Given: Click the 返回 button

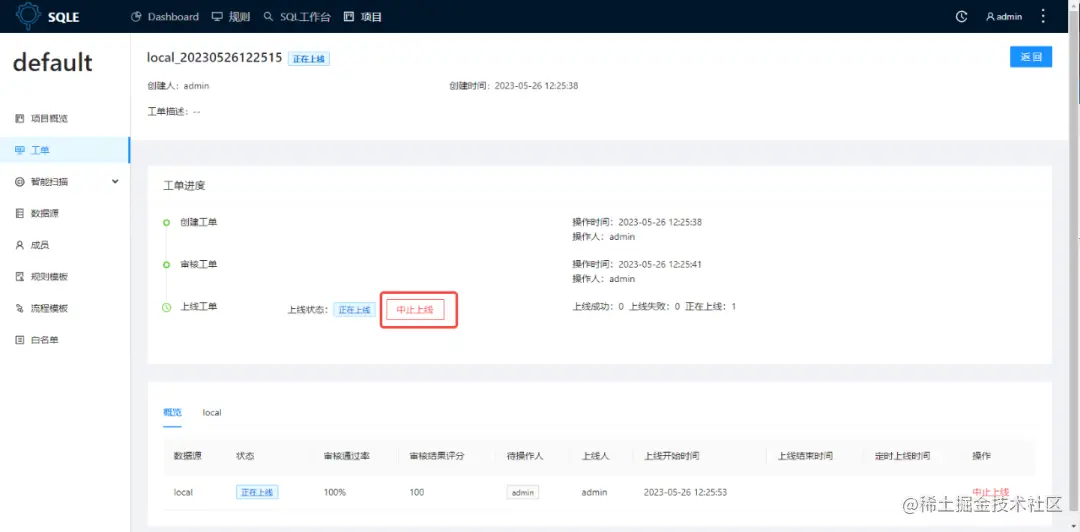Looking at the screenshot, I should point(1030,57).
